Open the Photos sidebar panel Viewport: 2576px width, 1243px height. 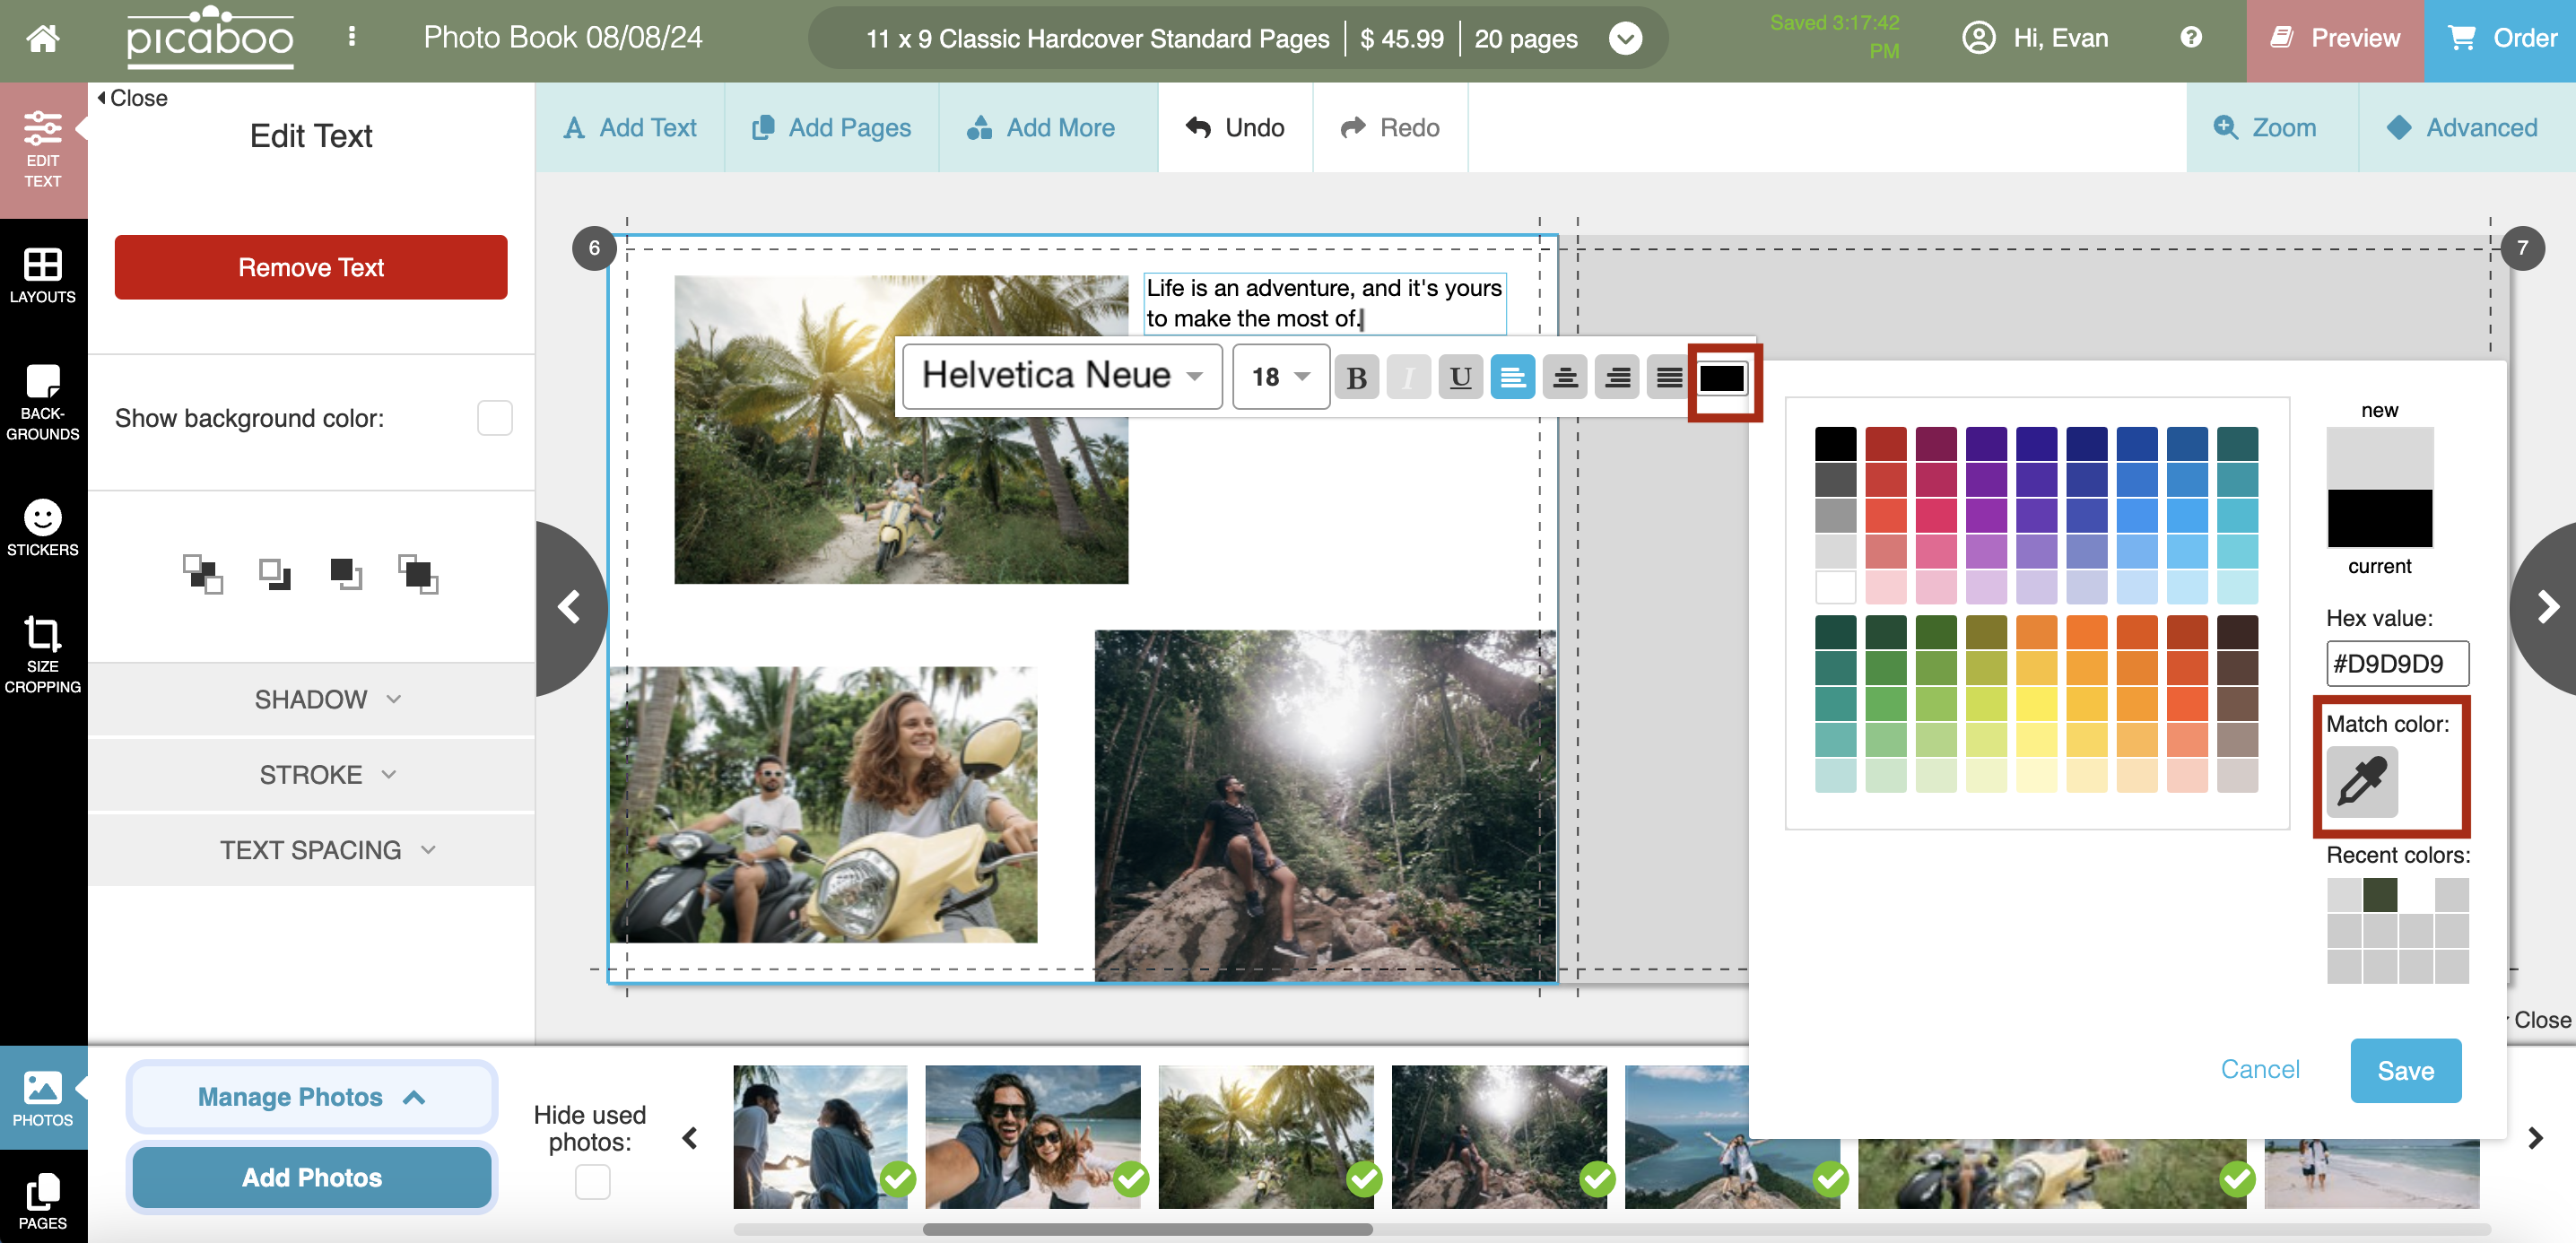(x=43, y=1098)
